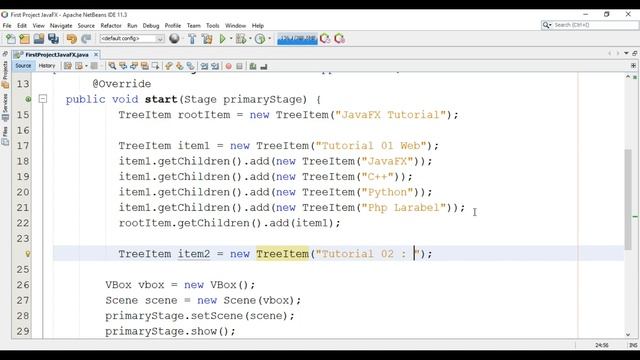The height and width of the screenshot is (360, 640).
Task: Click first red circular icon after memory bar
Action: click(325, 39)
